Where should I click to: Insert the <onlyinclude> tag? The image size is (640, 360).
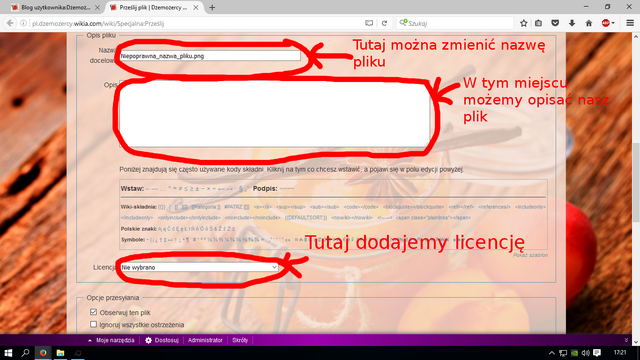click(x=189, y=218)
